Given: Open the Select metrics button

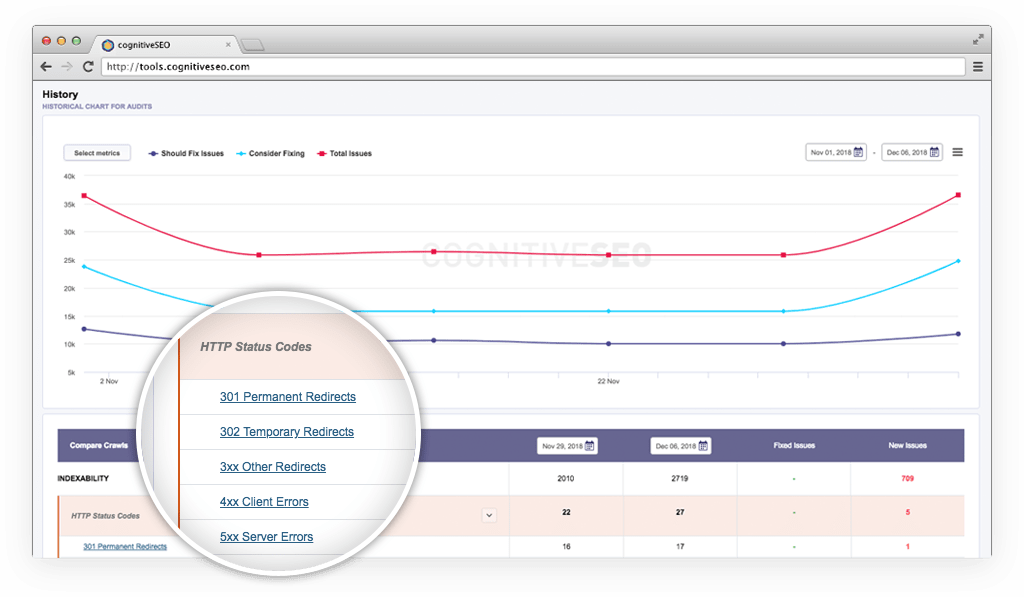Looking at the screenshot, I should point(97,153).
